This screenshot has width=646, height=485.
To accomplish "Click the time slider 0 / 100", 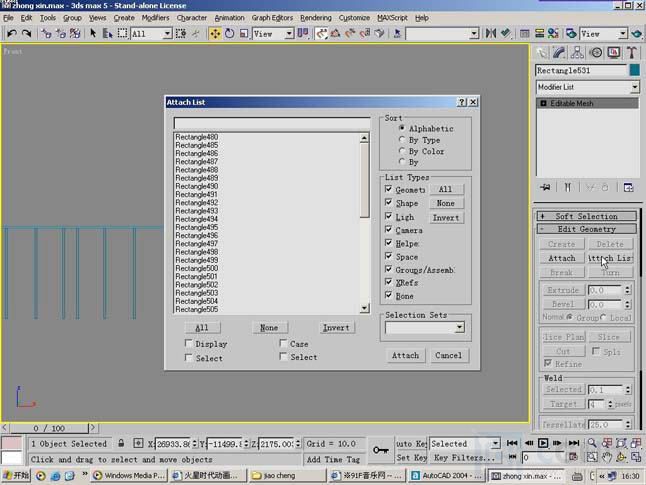I will click(49, 428).
